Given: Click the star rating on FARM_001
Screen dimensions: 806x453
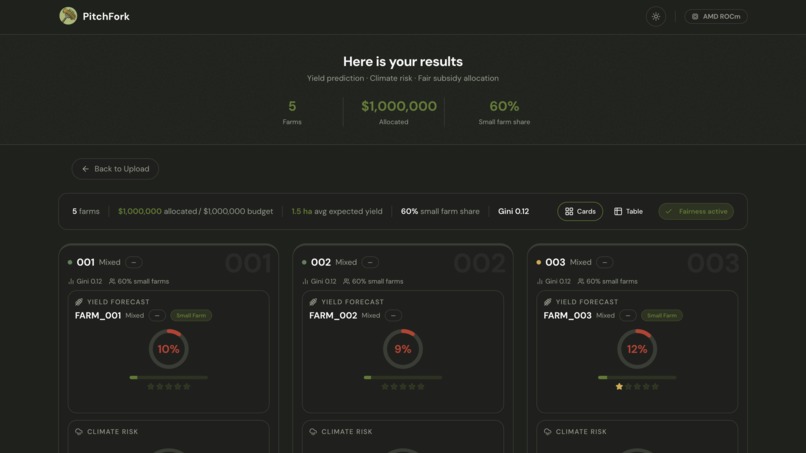Looking at the screenshot, I should click(169, 387).
